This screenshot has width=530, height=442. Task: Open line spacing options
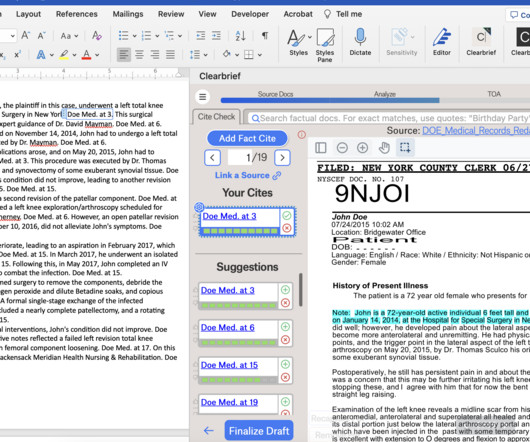coord(195,54)
